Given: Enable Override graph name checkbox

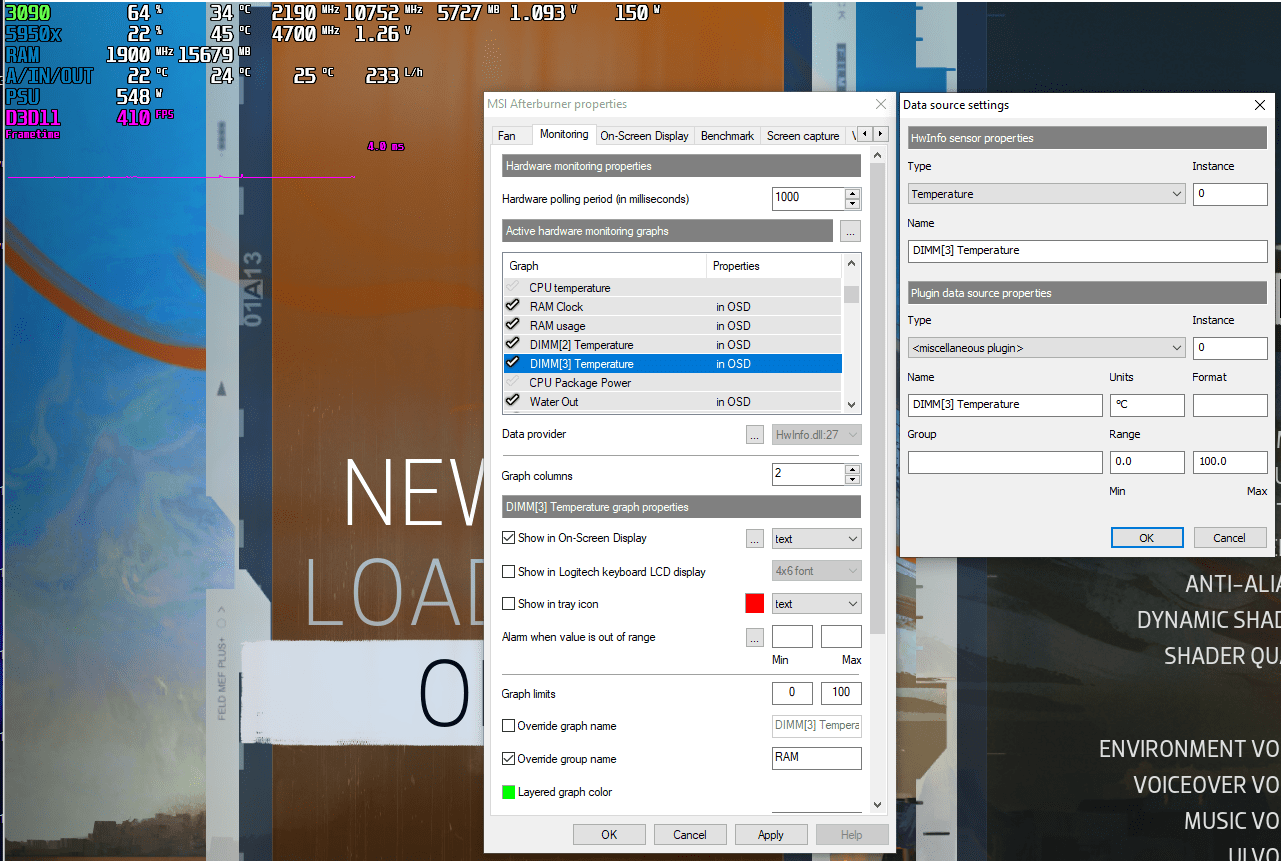Looking at the screenshot, I should (509, 726).
